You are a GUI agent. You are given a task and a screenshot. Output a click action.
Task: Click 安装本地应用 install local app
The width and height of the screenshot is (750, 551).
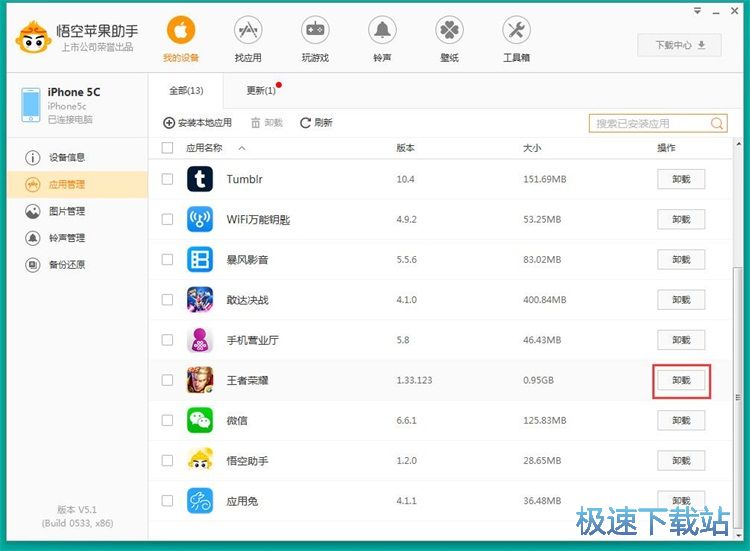click(198, 123)
